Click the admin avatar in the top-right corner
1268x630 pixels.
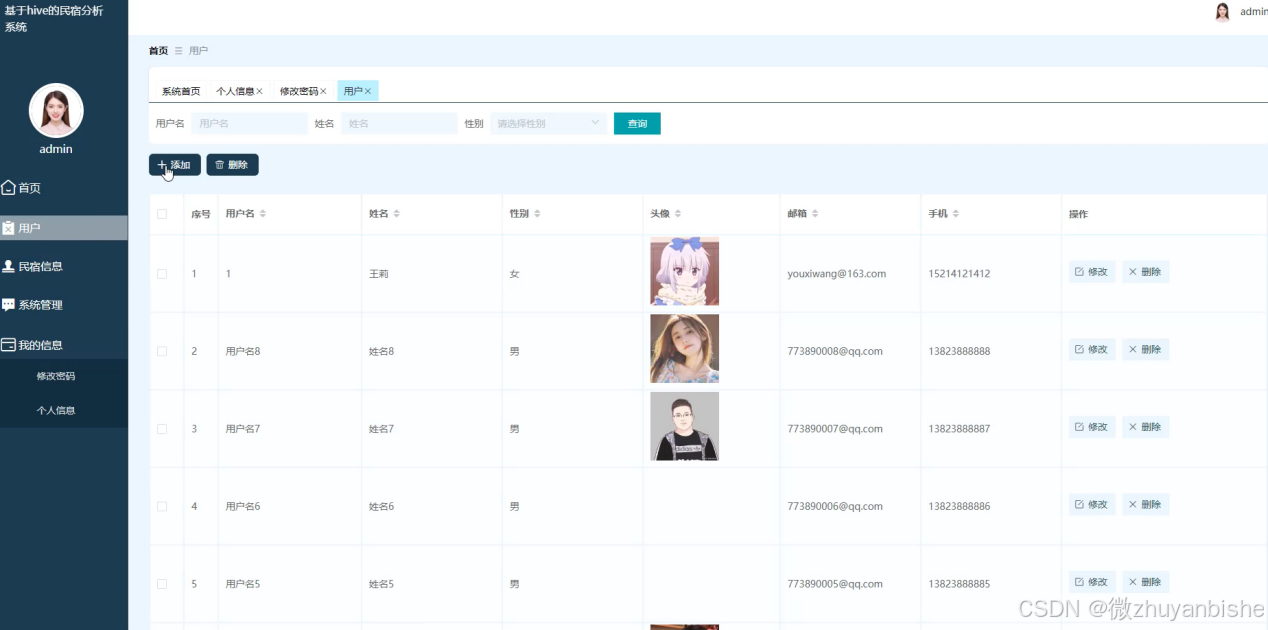[x=1222, y=11]
